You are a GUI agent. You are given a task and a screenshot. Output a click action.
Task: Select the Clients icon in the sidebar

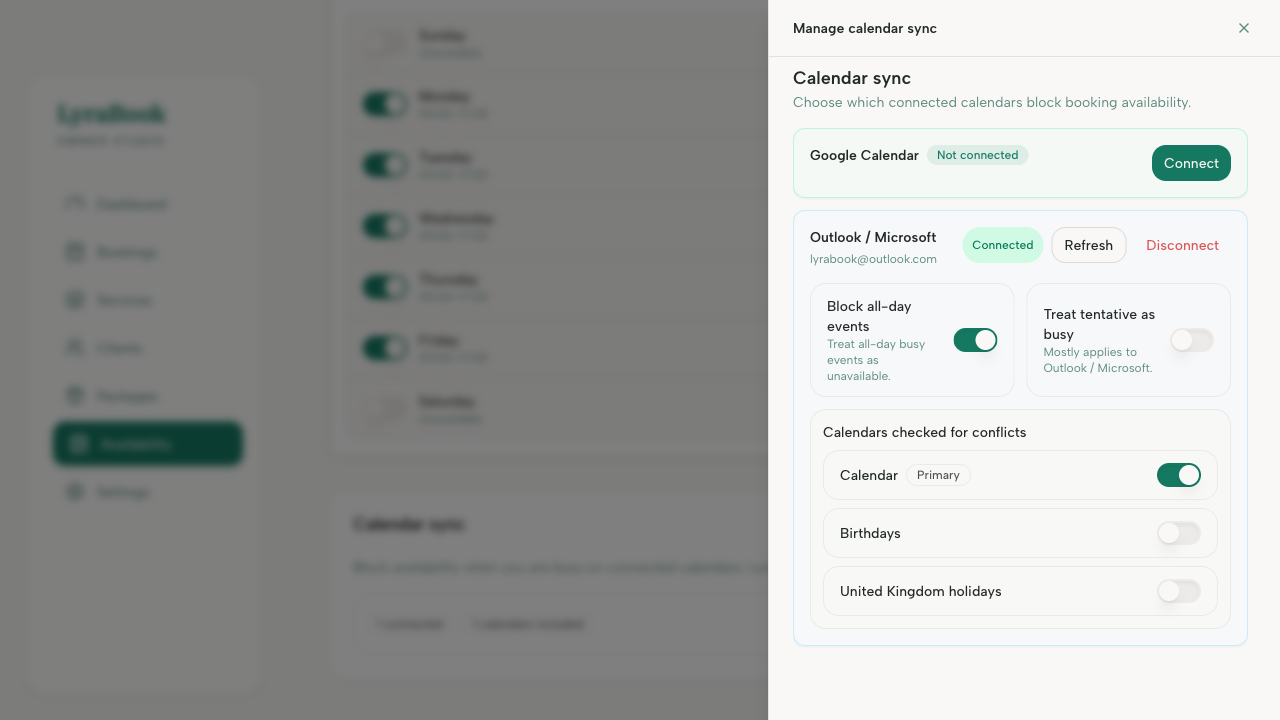[75, 348]
